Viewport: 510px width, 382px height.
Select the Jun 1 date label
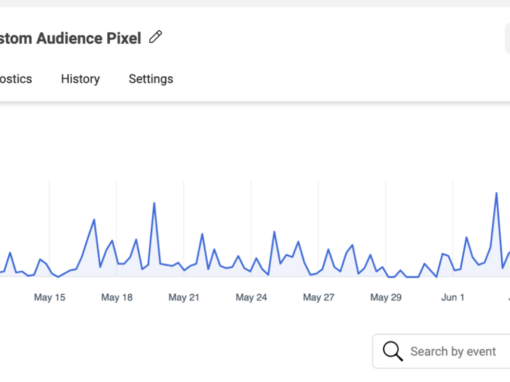(453, 297)
